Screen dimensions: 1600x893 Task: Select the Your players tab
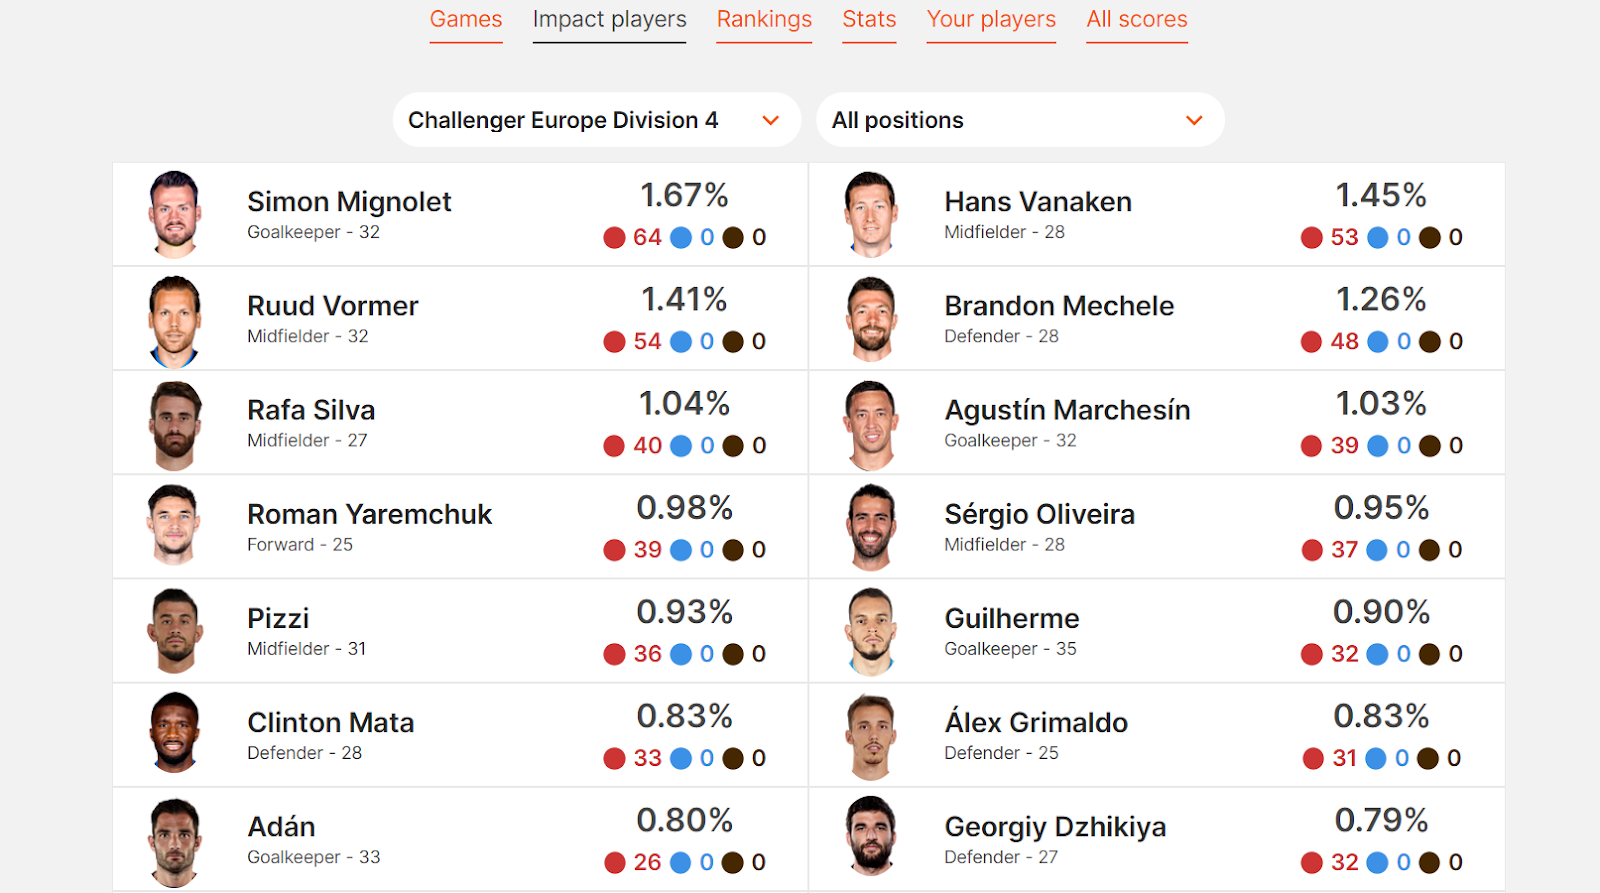(991, 20)
